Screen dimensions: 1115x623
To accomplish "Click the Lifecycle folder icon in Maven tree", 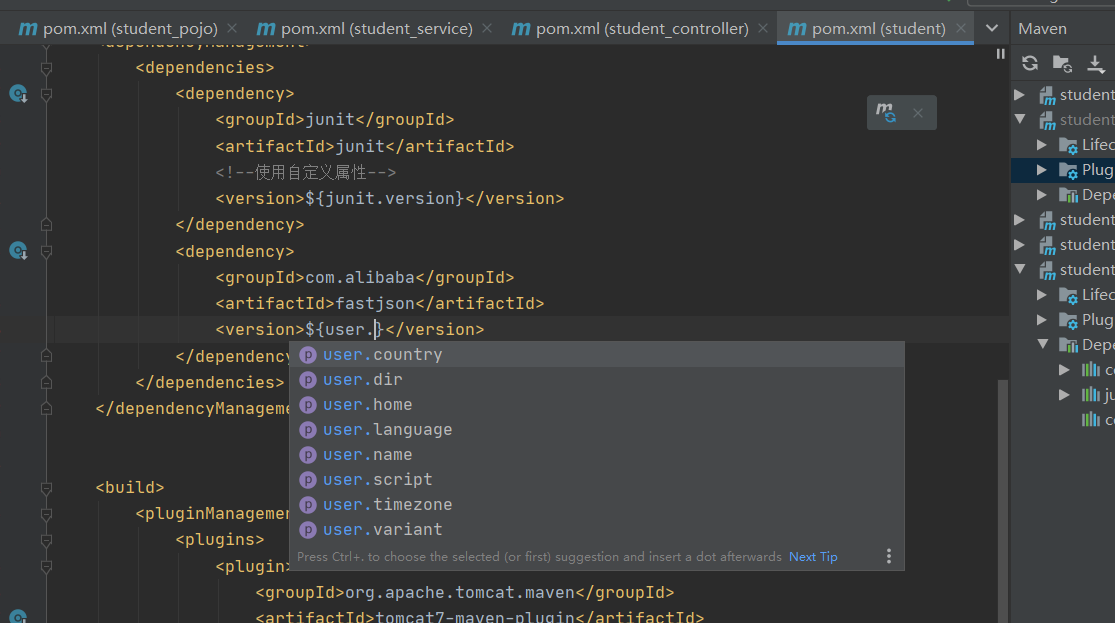I will tap(1068, 145).
